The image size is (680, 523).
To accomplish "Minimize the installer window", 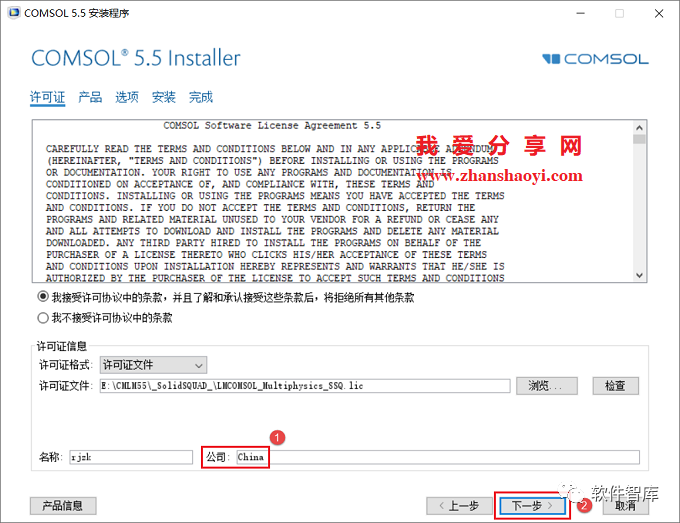I will [x=580, y=13].
